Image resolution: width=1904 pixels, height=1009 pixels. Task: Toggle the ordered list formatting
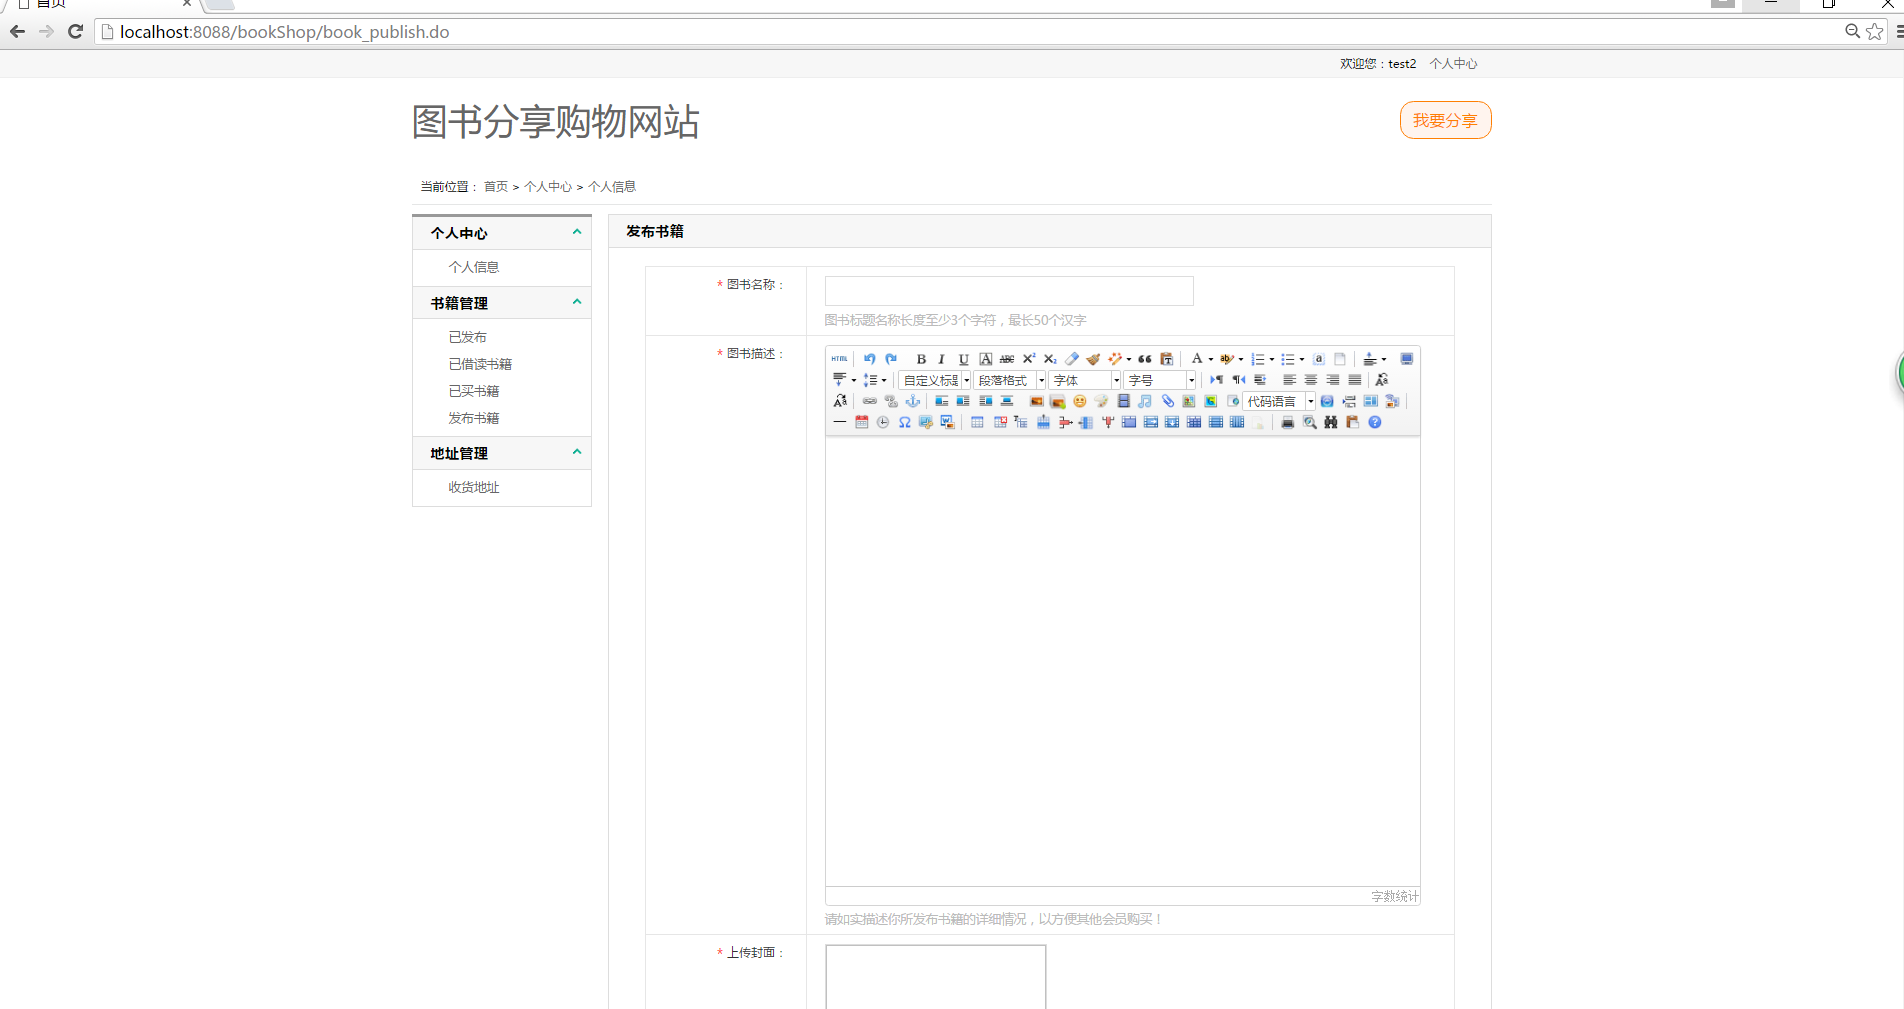1257,358
